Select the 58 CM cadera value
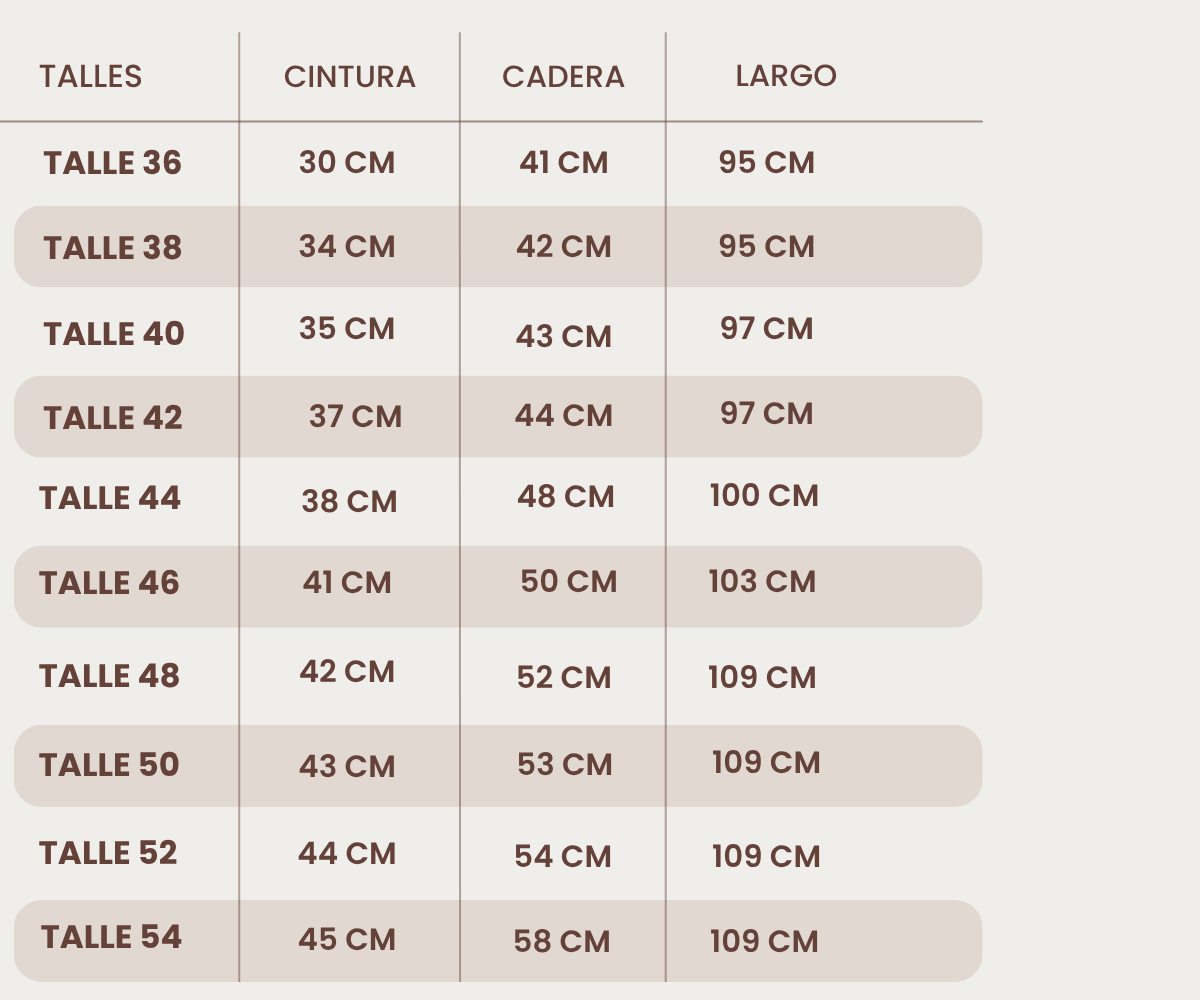The width and height of the screenshot is (1200, 1000). tap(562, 941)
